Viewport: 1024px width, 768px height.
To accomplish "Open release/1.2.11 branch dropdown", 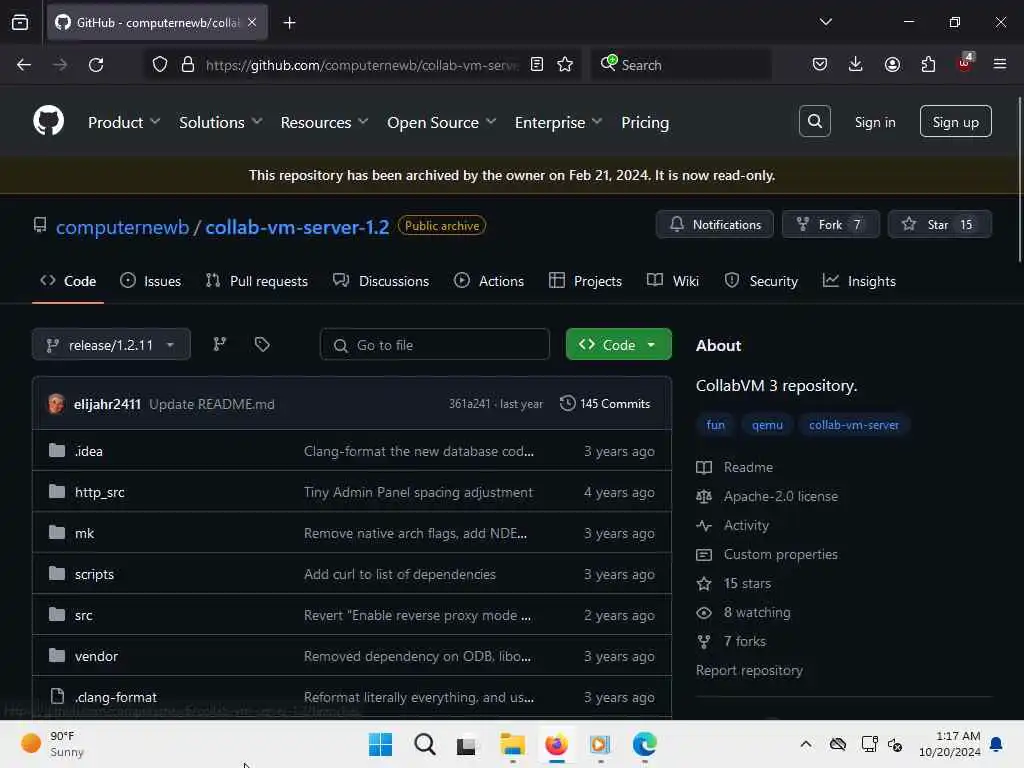I will (x=111, y=344).
